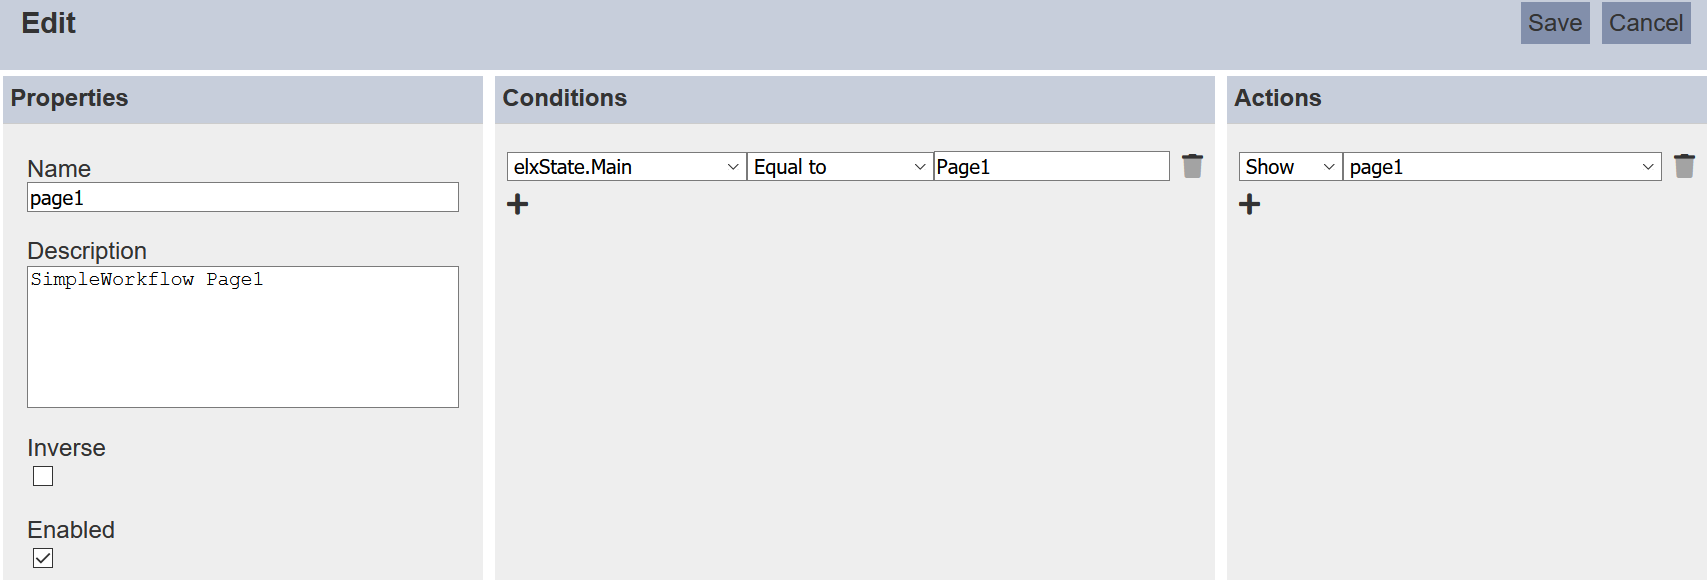The width and height of the screenshot is (1707, 580).
Task: Select the Conditions panel header
Action: pos(565,98)
